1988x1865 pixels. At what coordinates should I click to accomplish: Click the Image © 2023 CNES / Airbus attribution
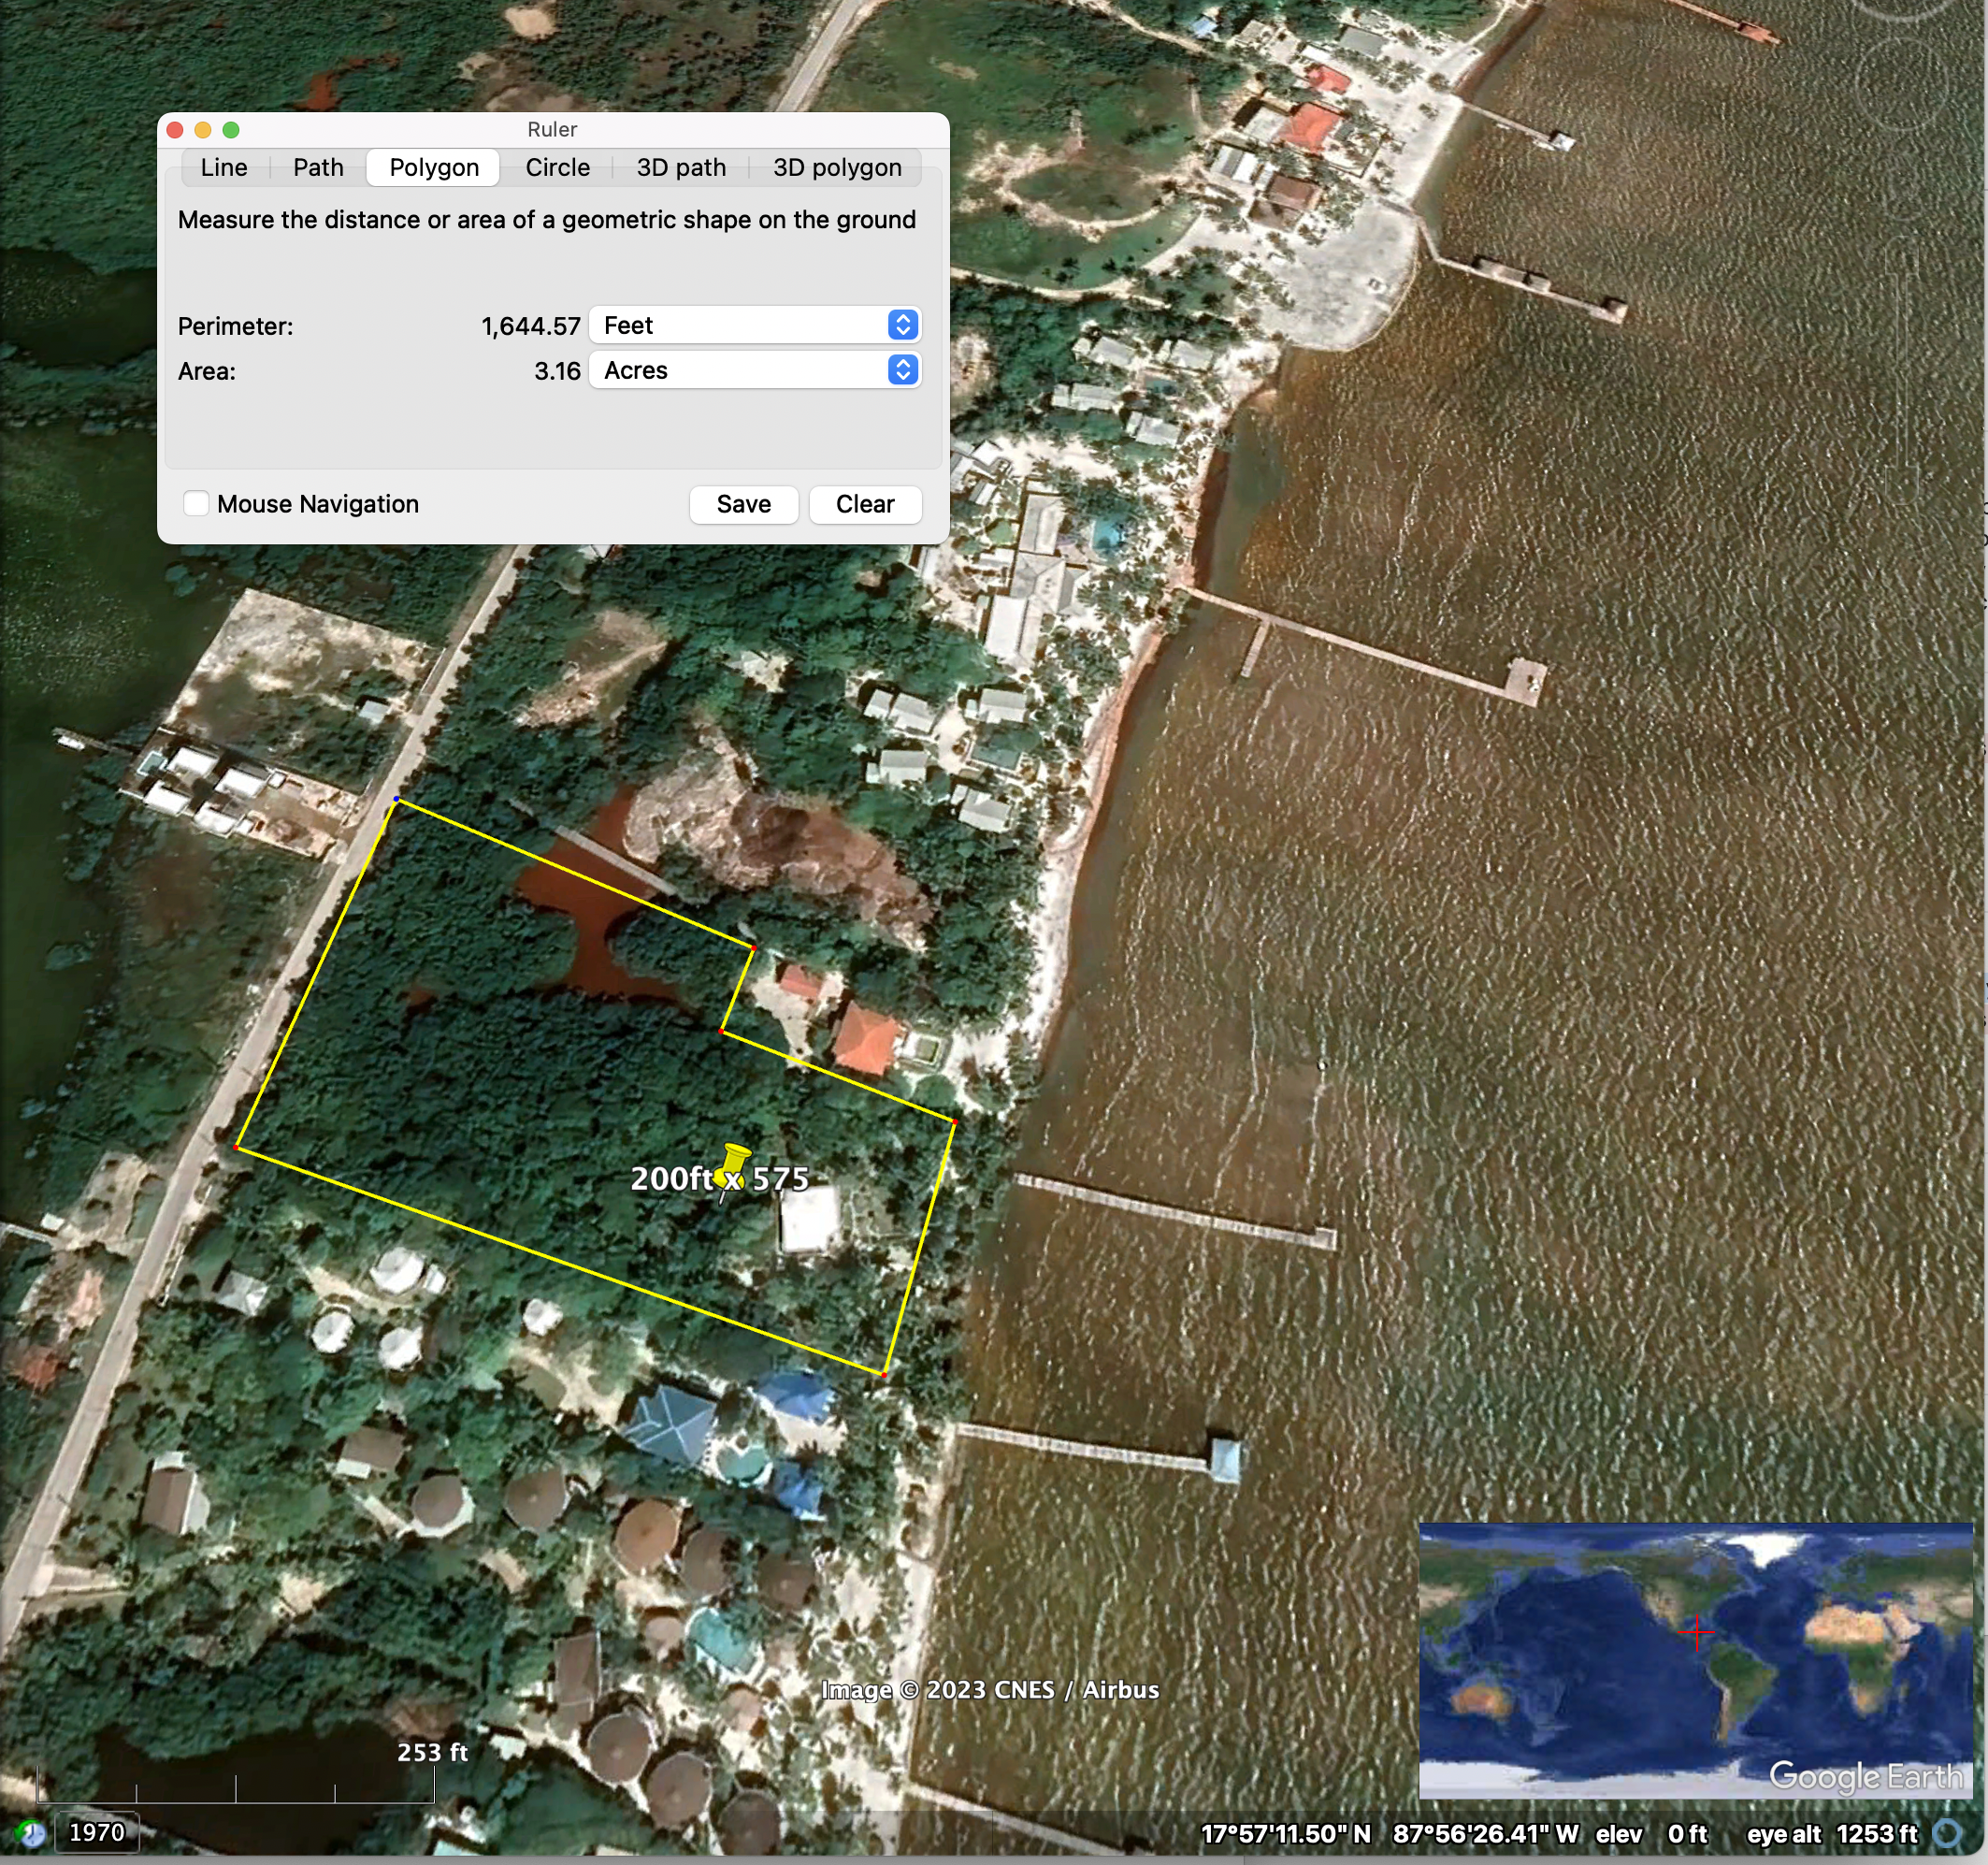pyautogui.click(x=990, y=1690)
